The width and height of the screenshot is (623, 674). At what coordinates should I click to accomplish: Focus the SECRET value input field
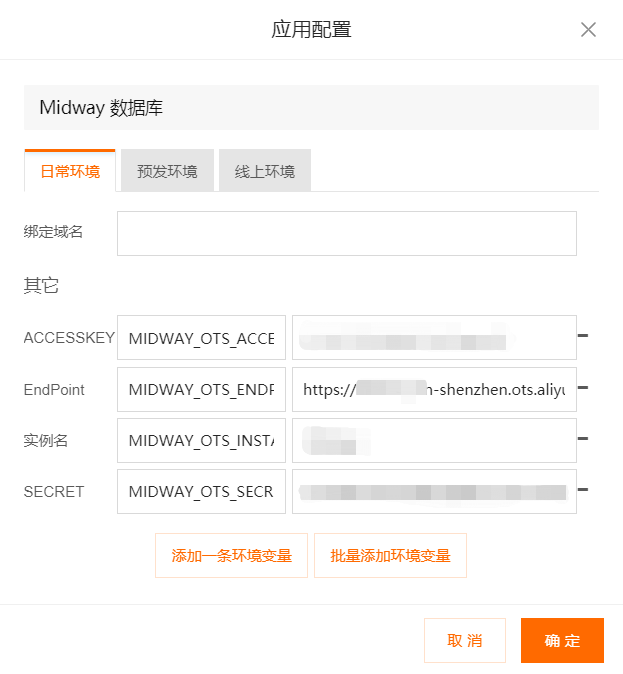click(434, 491)
